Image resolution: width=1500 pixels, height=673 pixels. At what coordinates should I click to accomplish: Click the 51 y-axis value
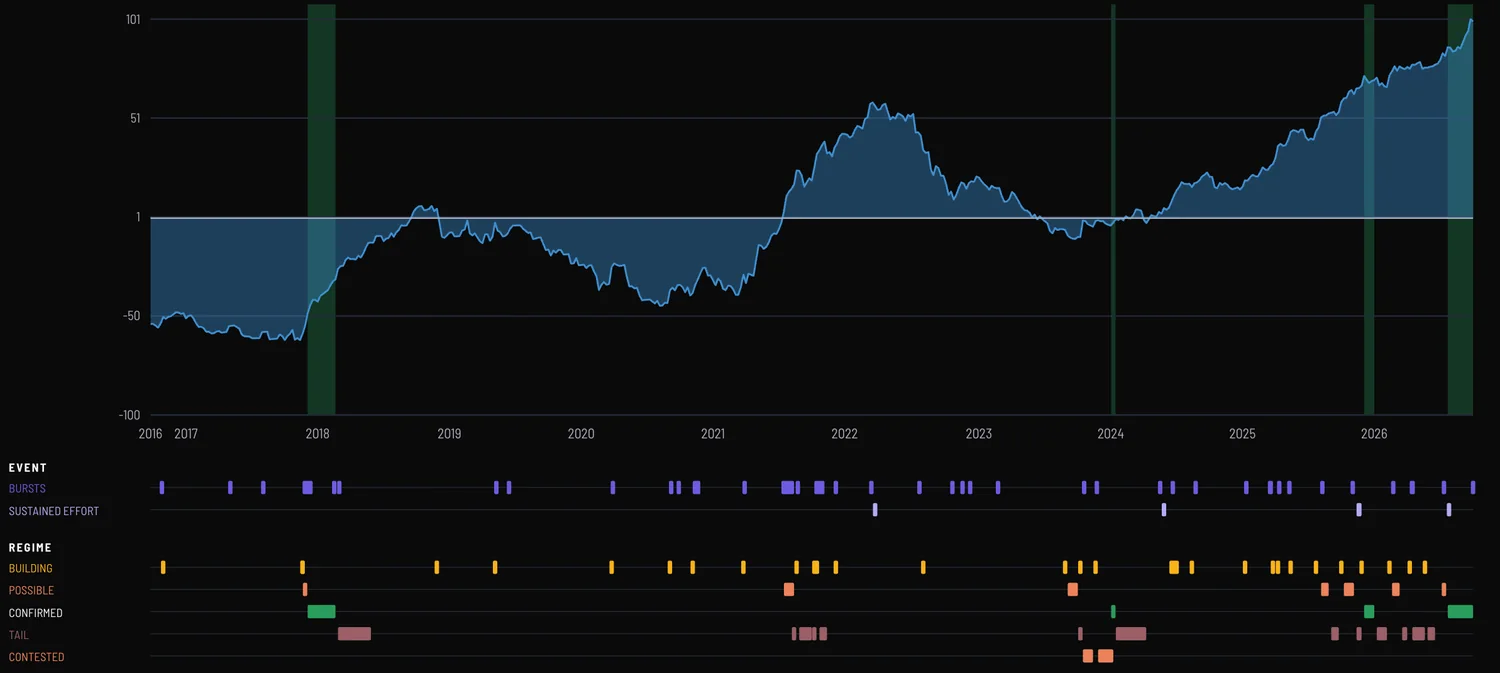tap(134, 118)
